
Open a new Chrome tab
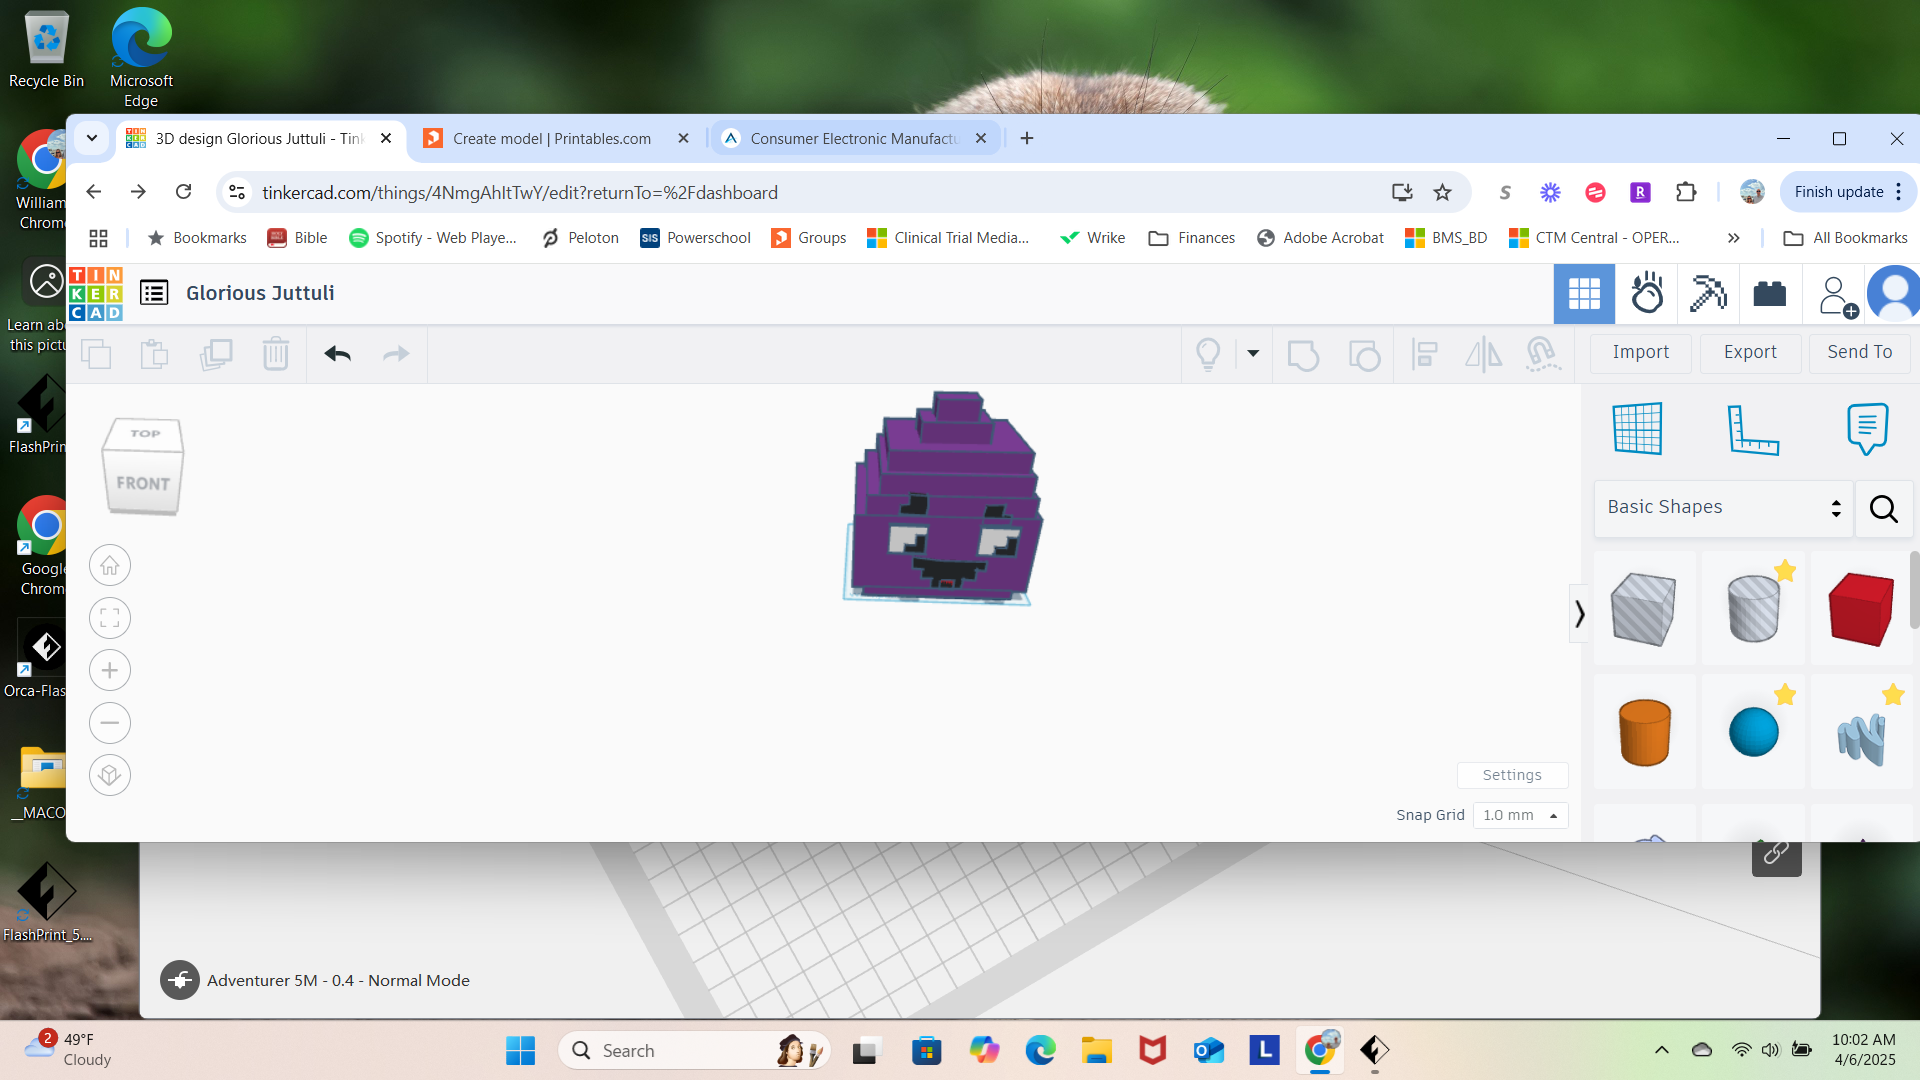pos(1027,138)
